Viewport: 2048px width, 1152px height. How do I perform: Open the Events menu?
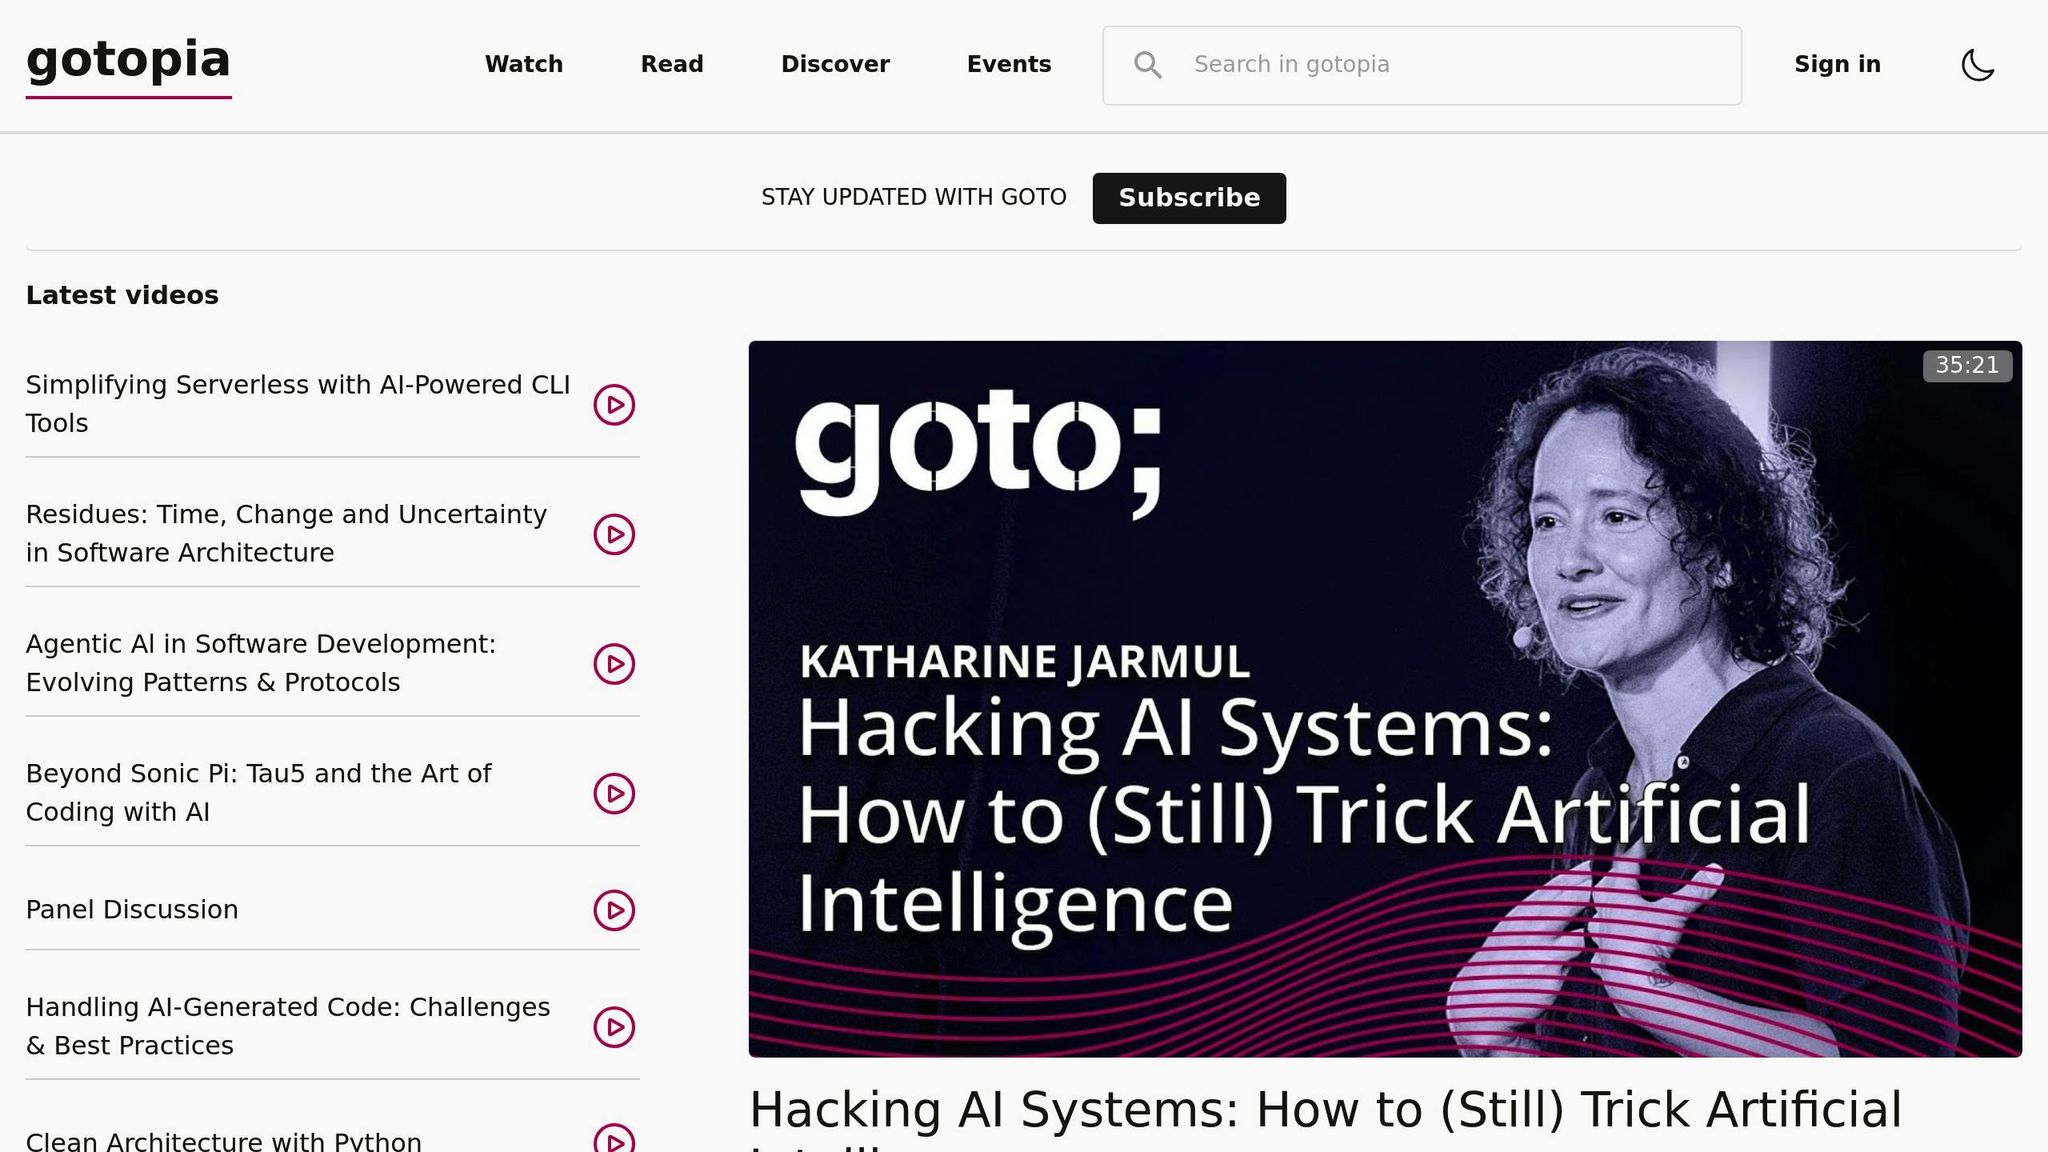tap(1009, 64)
